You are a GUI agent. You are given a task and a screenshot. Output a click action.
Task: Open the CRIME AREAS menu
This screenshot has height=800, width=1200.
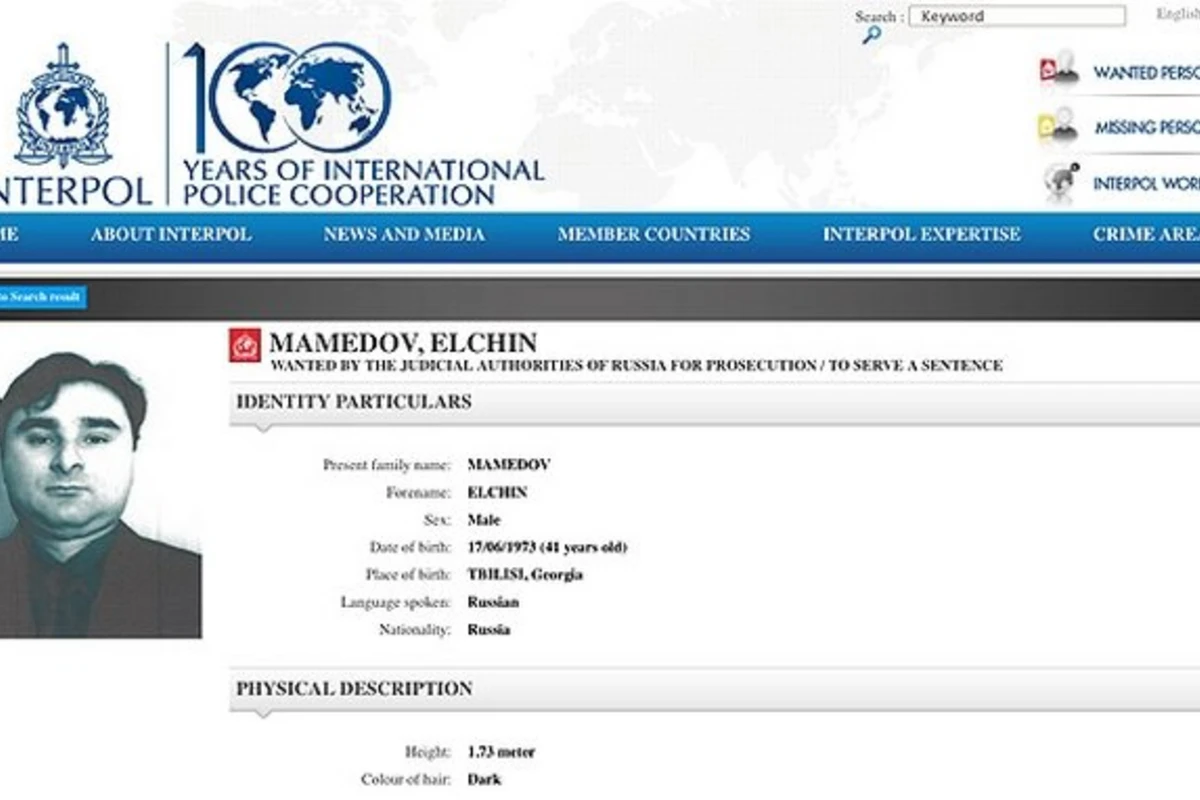1146,235
